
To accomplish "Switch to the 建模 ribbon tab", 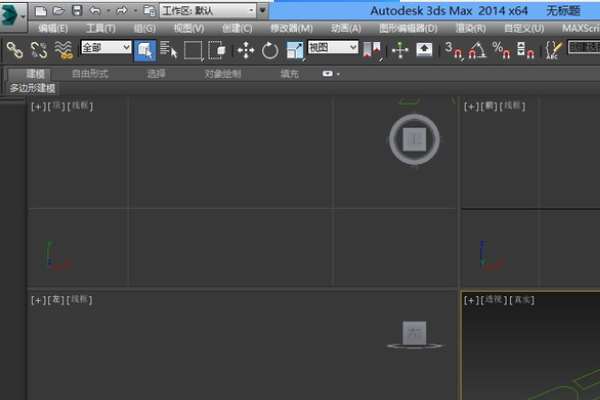I will coord(35,74).
